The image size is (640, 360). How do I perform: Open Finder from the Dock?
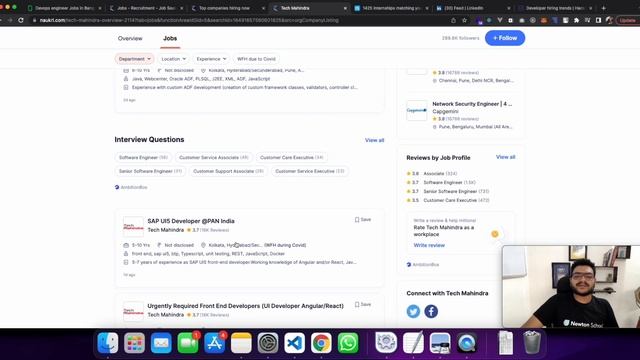[108, 343]
